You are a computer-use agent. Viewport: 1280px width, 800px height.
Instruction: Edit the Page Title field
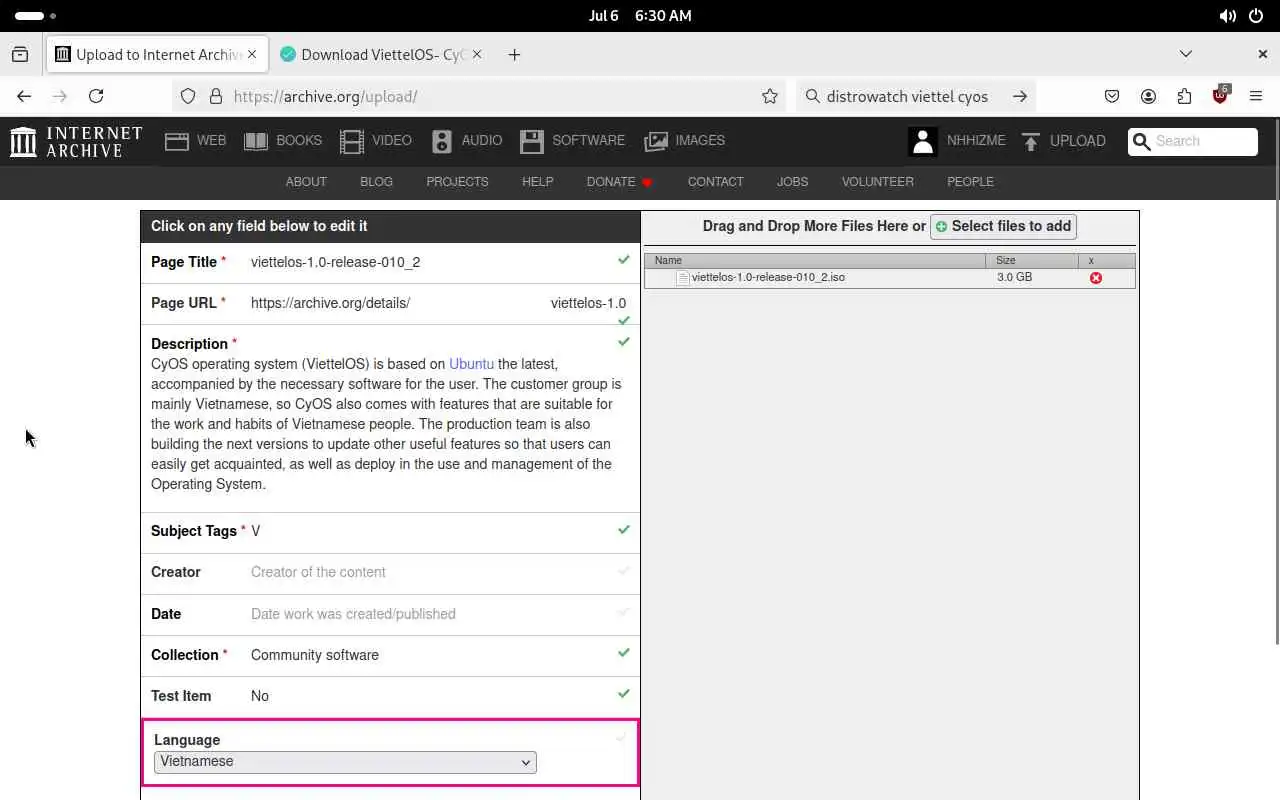coord(390,262)
